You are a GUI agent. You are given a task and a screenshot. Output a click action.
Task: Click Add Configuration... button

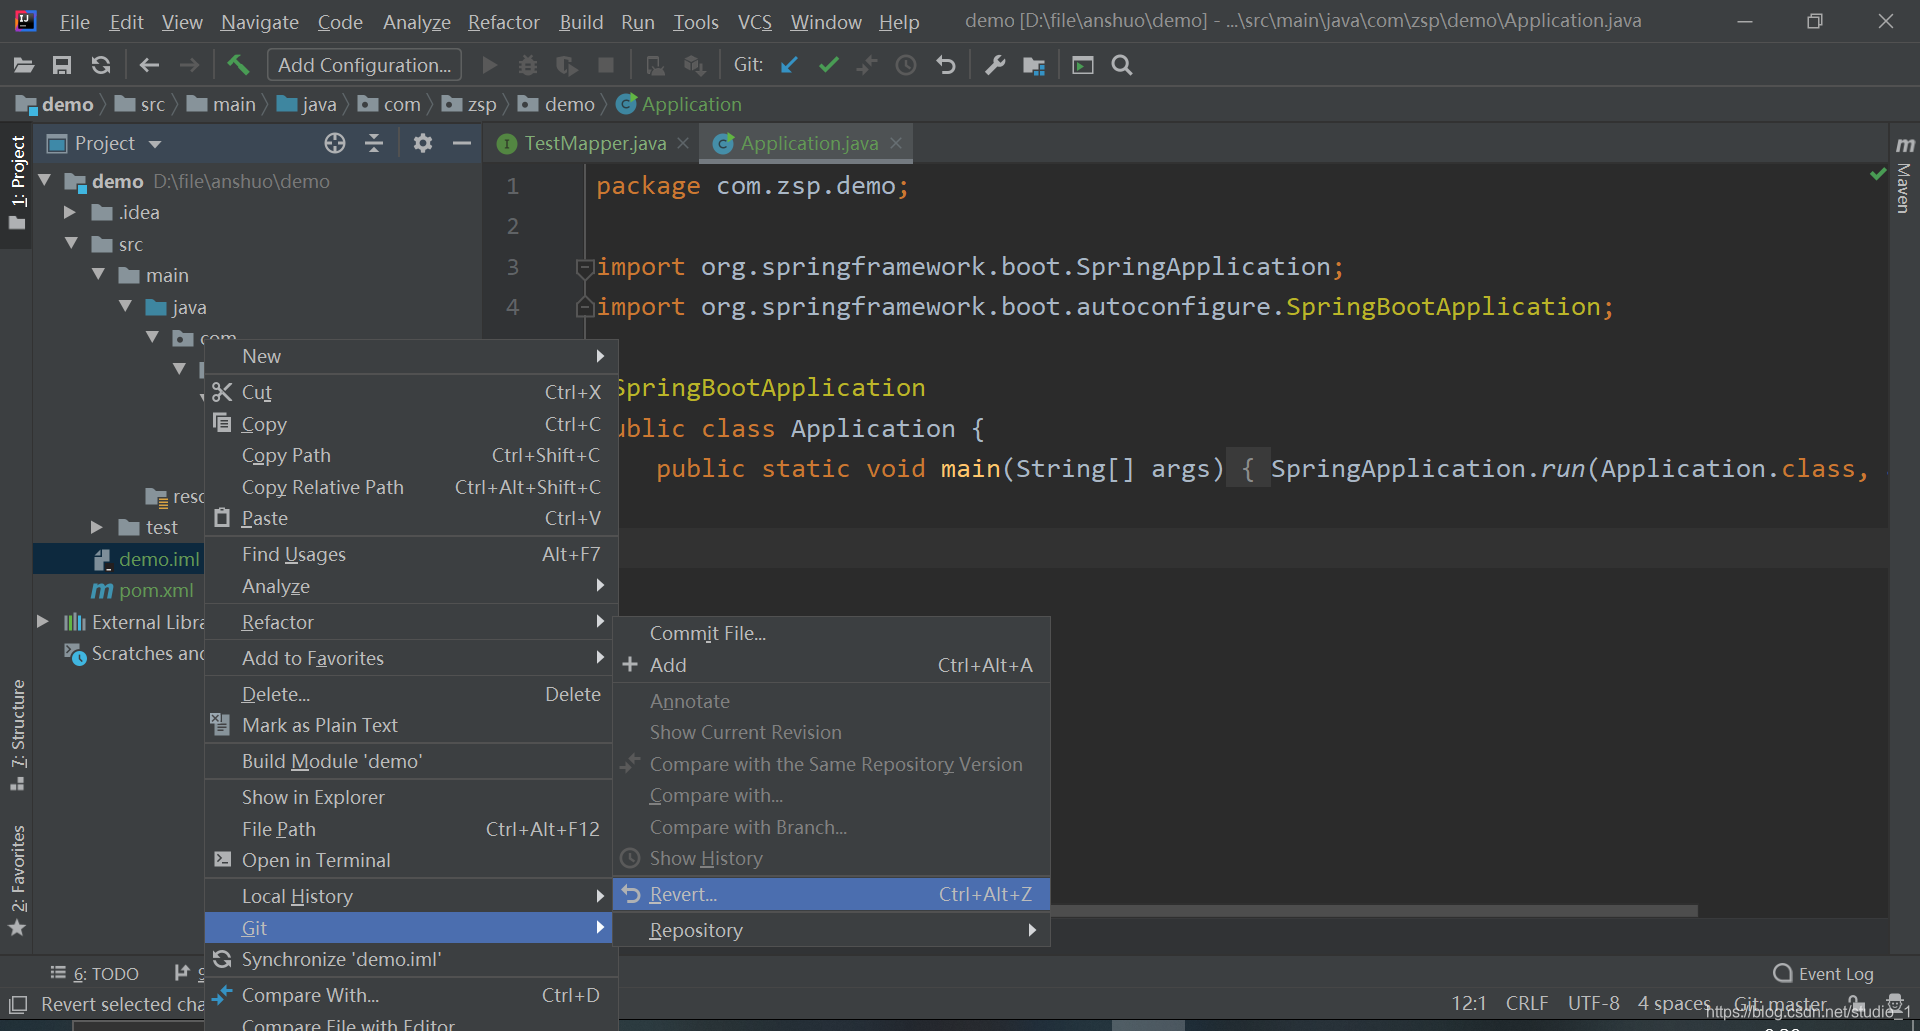click(364, 65)
